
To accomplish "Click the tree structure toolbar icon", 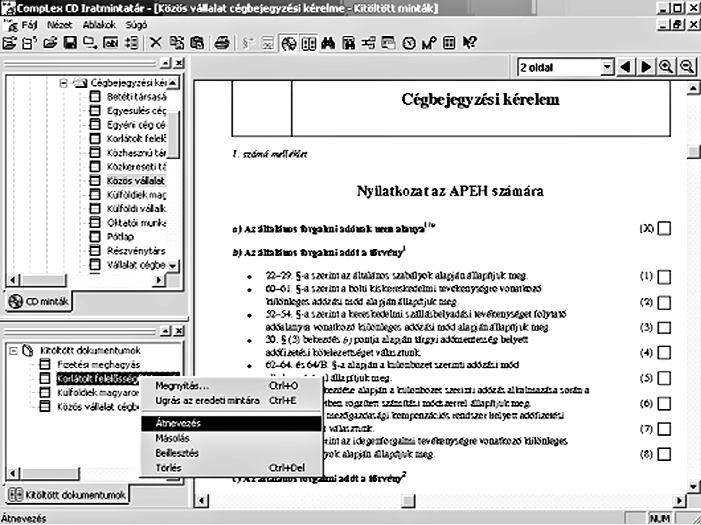I will 369,43.
